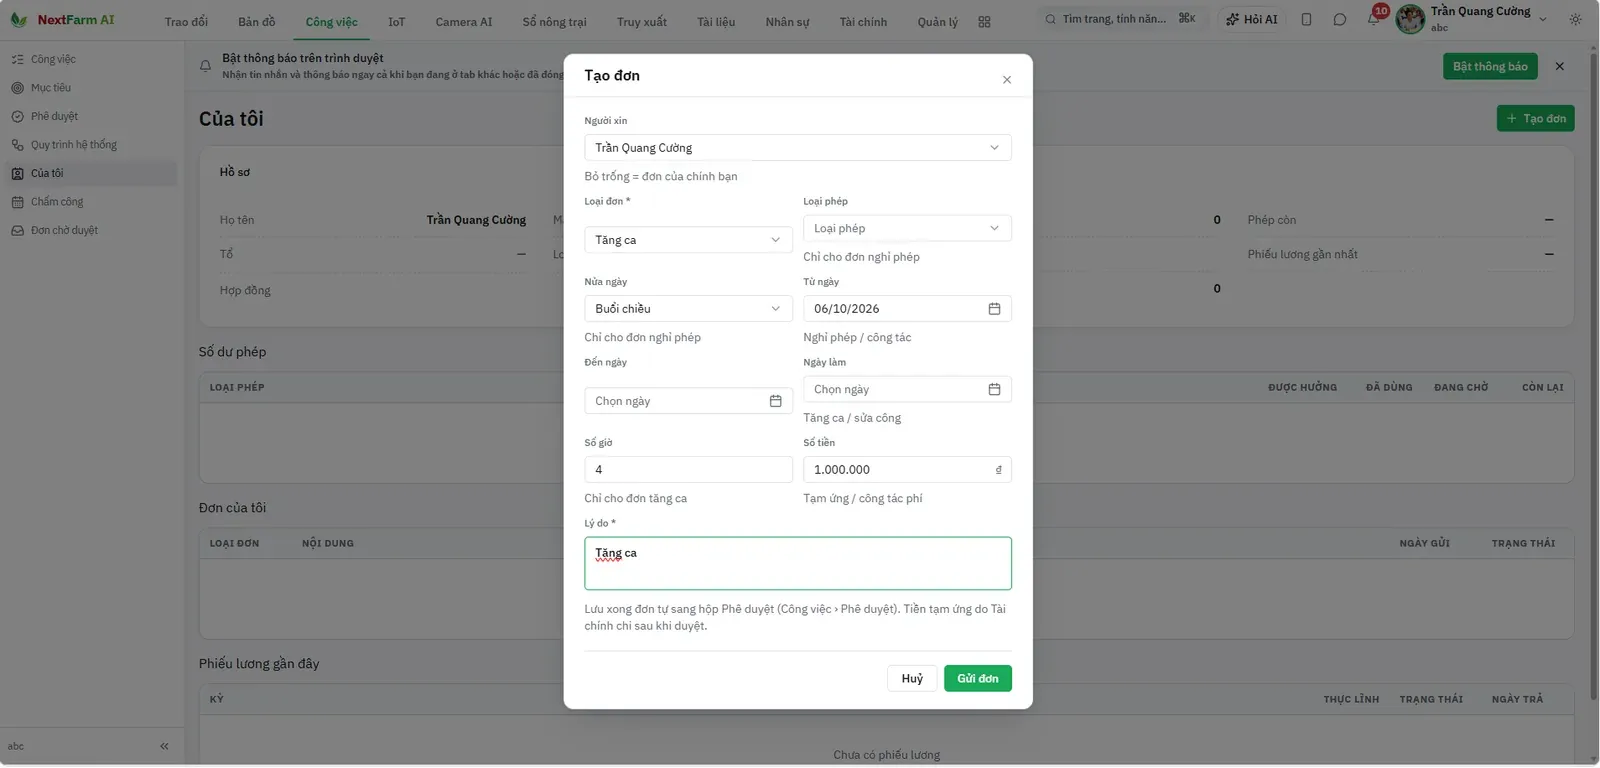The image size is (1600, 768).
Task: Click the green Tạo đơn button
Action: point(1535,118)
